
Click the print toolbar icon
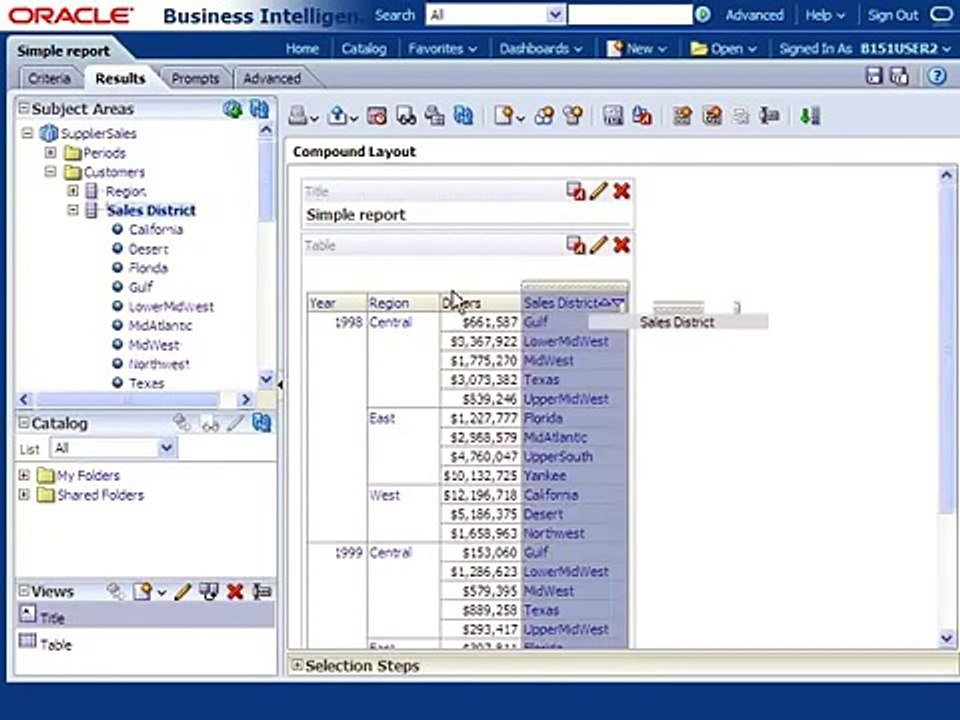[299, 115]
